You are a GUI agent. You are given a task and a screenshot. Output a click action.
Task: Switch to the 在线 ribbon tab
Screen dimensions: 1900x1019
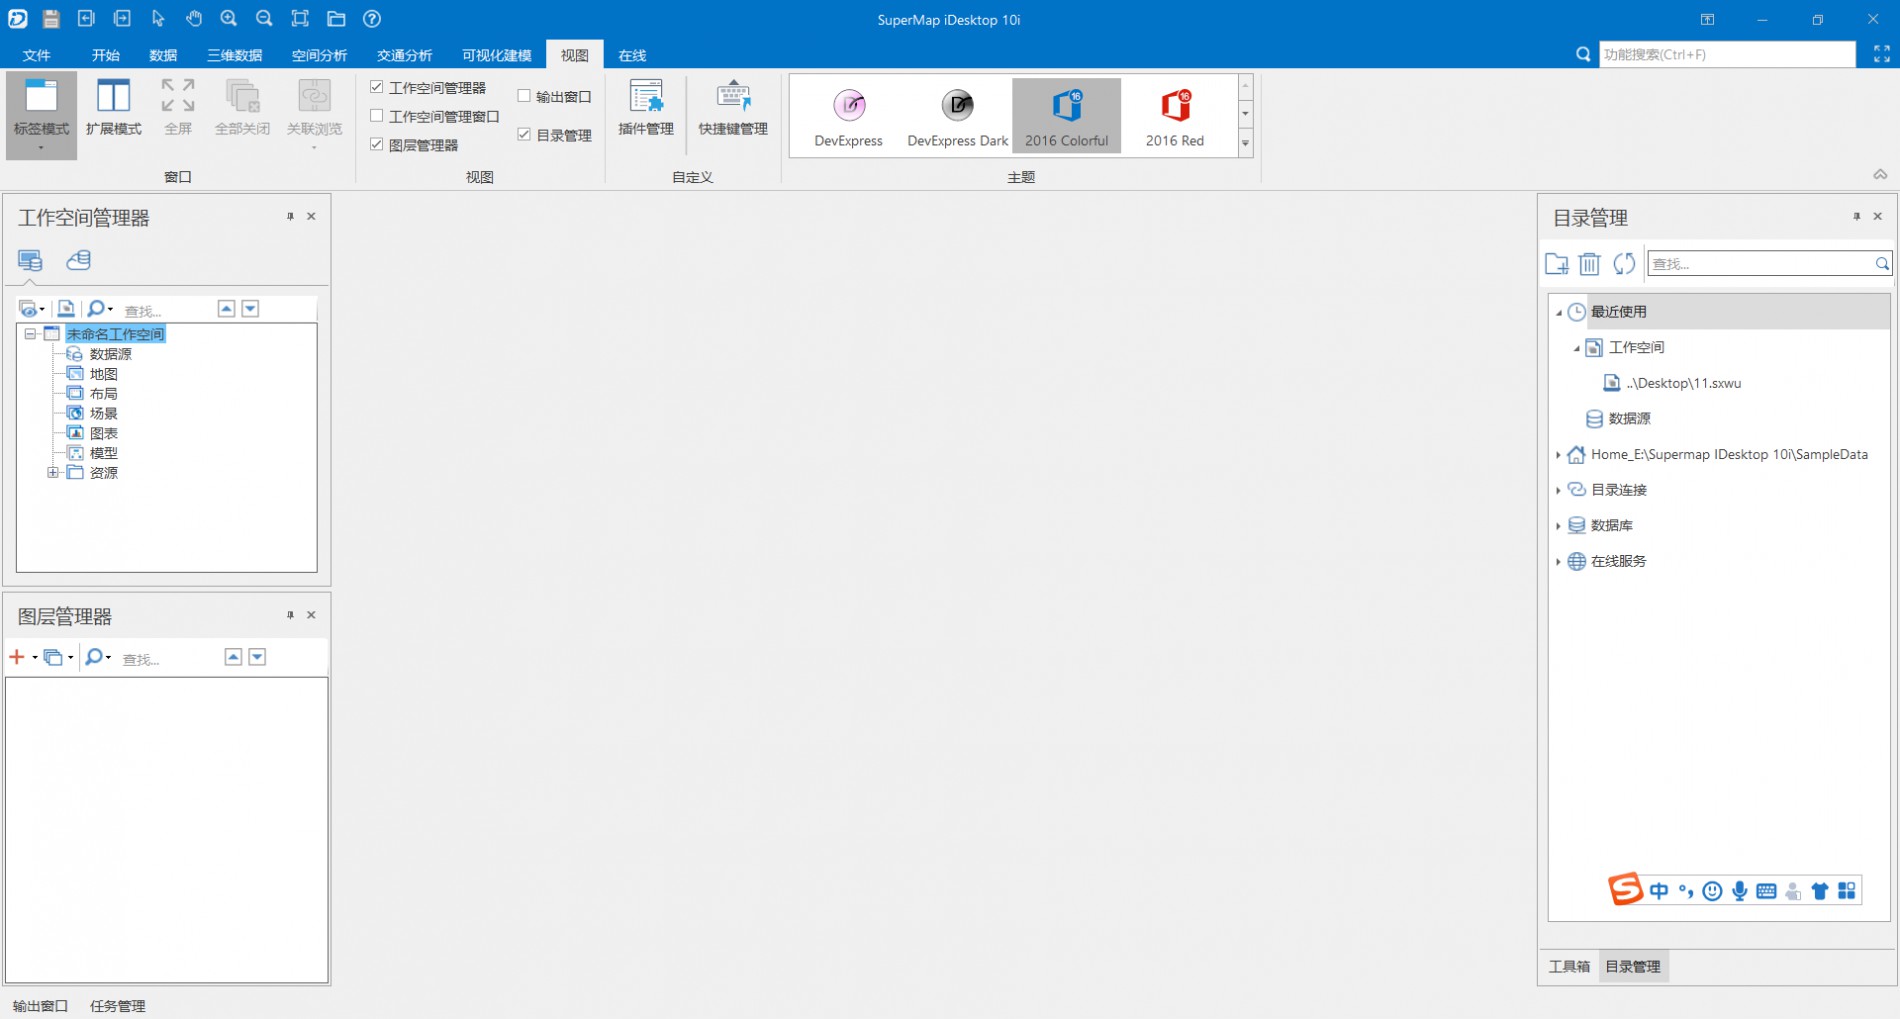tap(632, 55)
